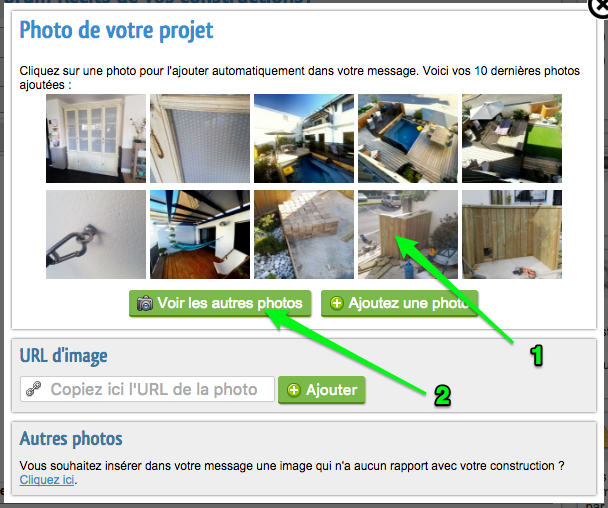Click the Ajouter URL button
Viewport: 608px width, 508px height.
(x=321, y=390)
